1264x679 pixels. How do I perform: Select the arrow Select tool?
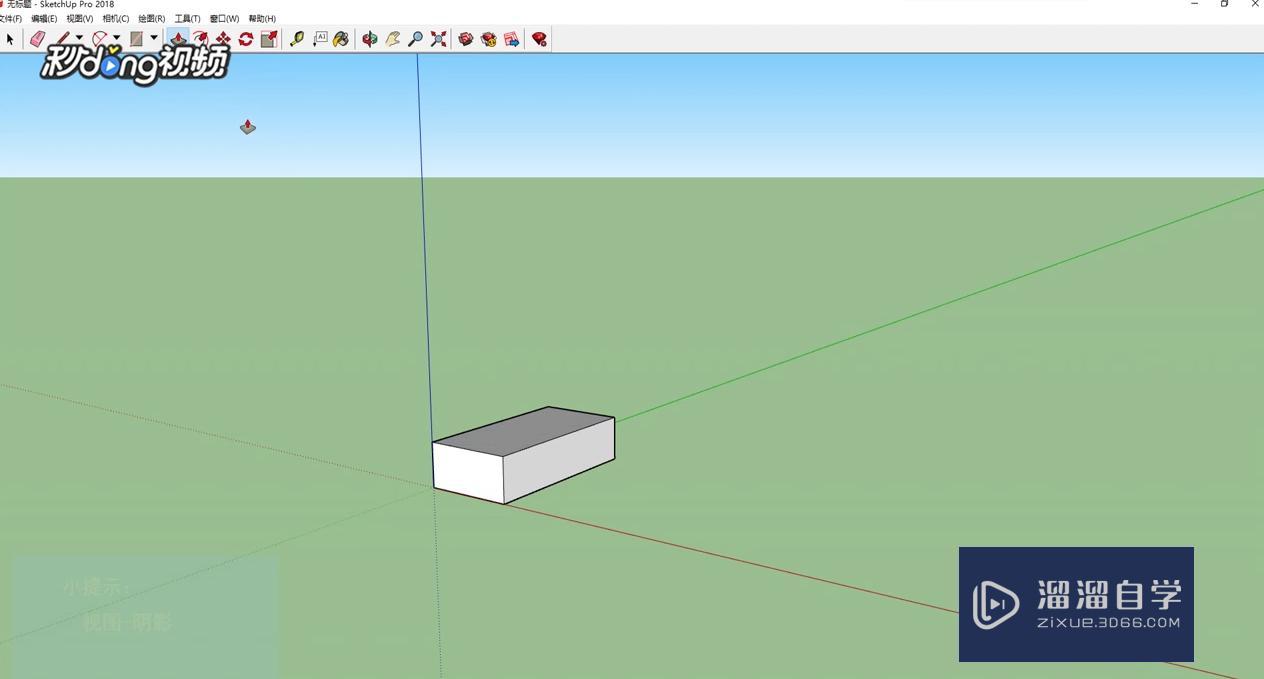(x=10, y=39)
